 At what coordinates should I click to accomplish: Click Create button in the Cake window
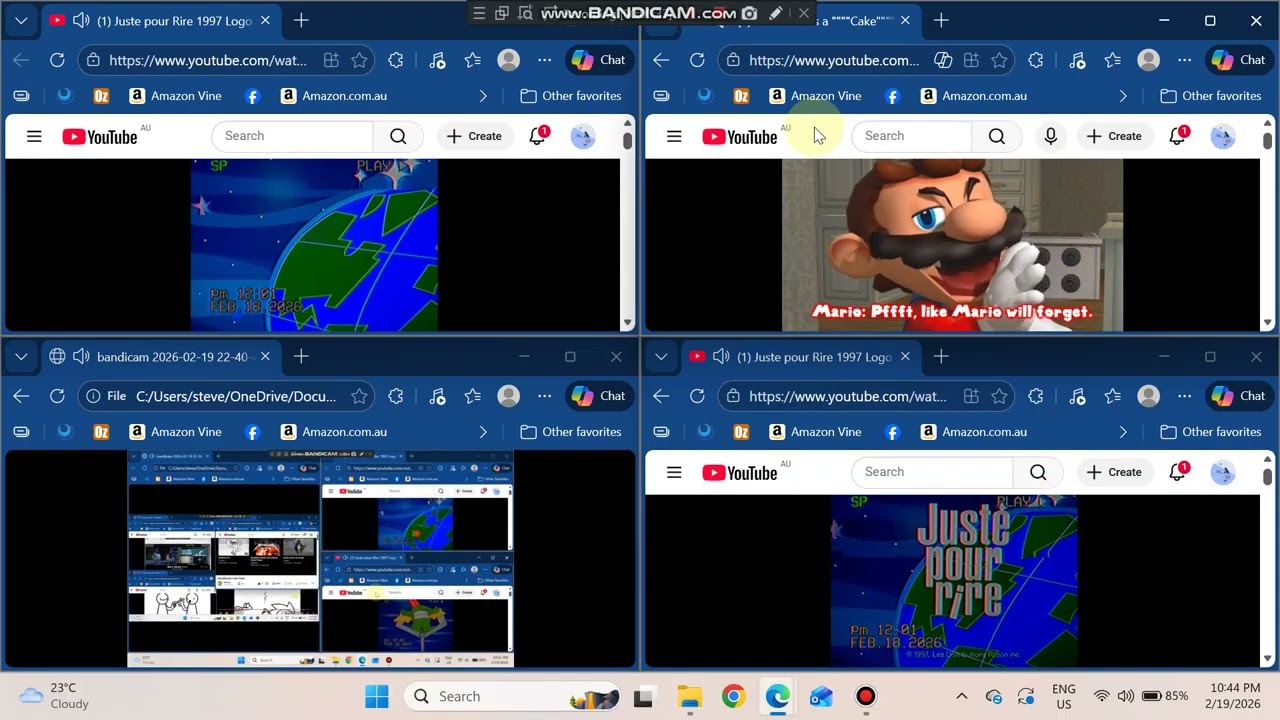(x=1114, y=136)
